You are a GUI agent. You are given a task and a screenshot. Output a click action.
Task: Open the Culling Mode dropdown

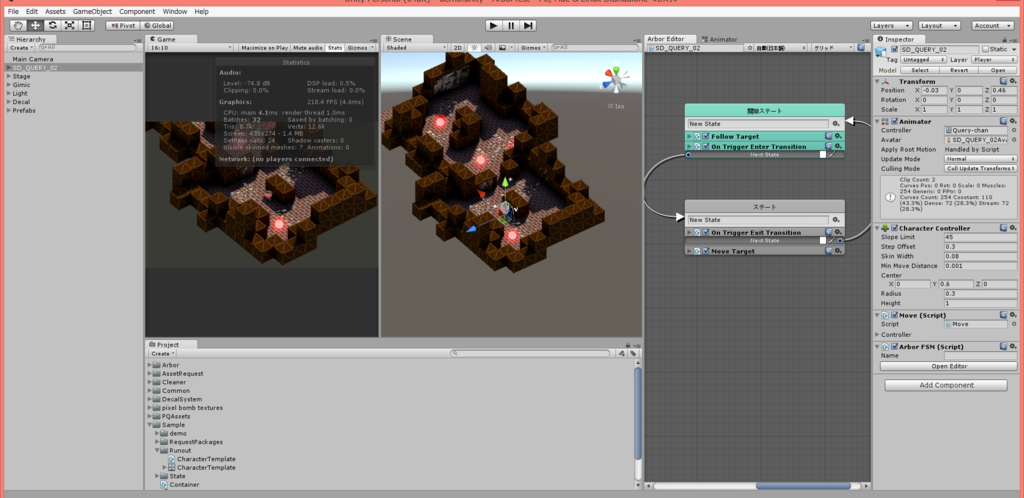point(981,168)
